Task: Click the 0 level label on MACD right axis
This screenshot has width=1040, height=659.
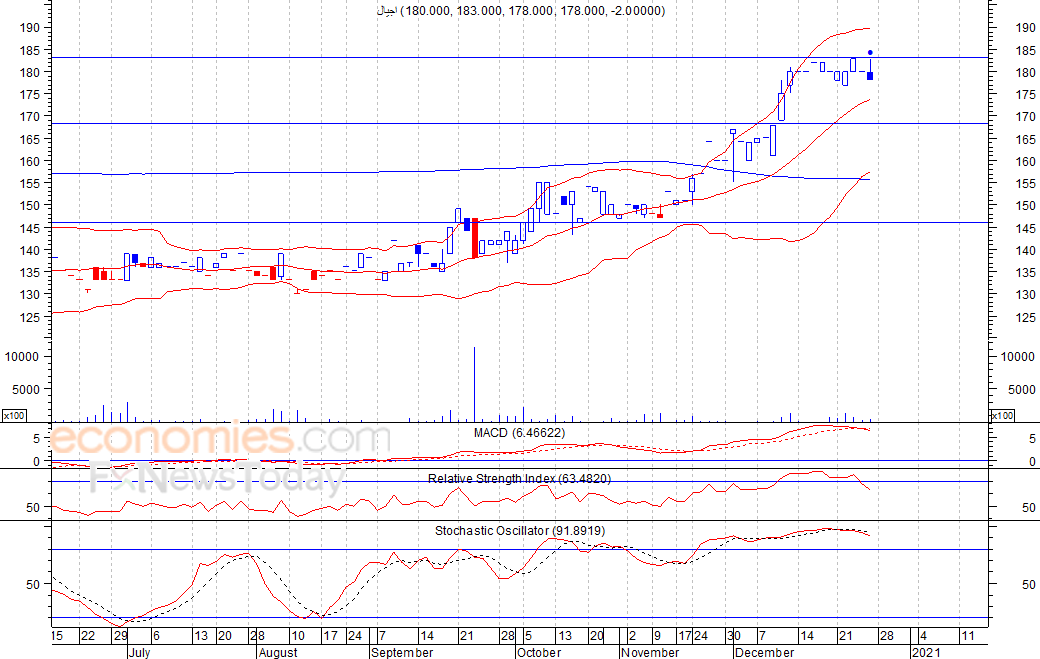Action: (x=1033, y=461)
